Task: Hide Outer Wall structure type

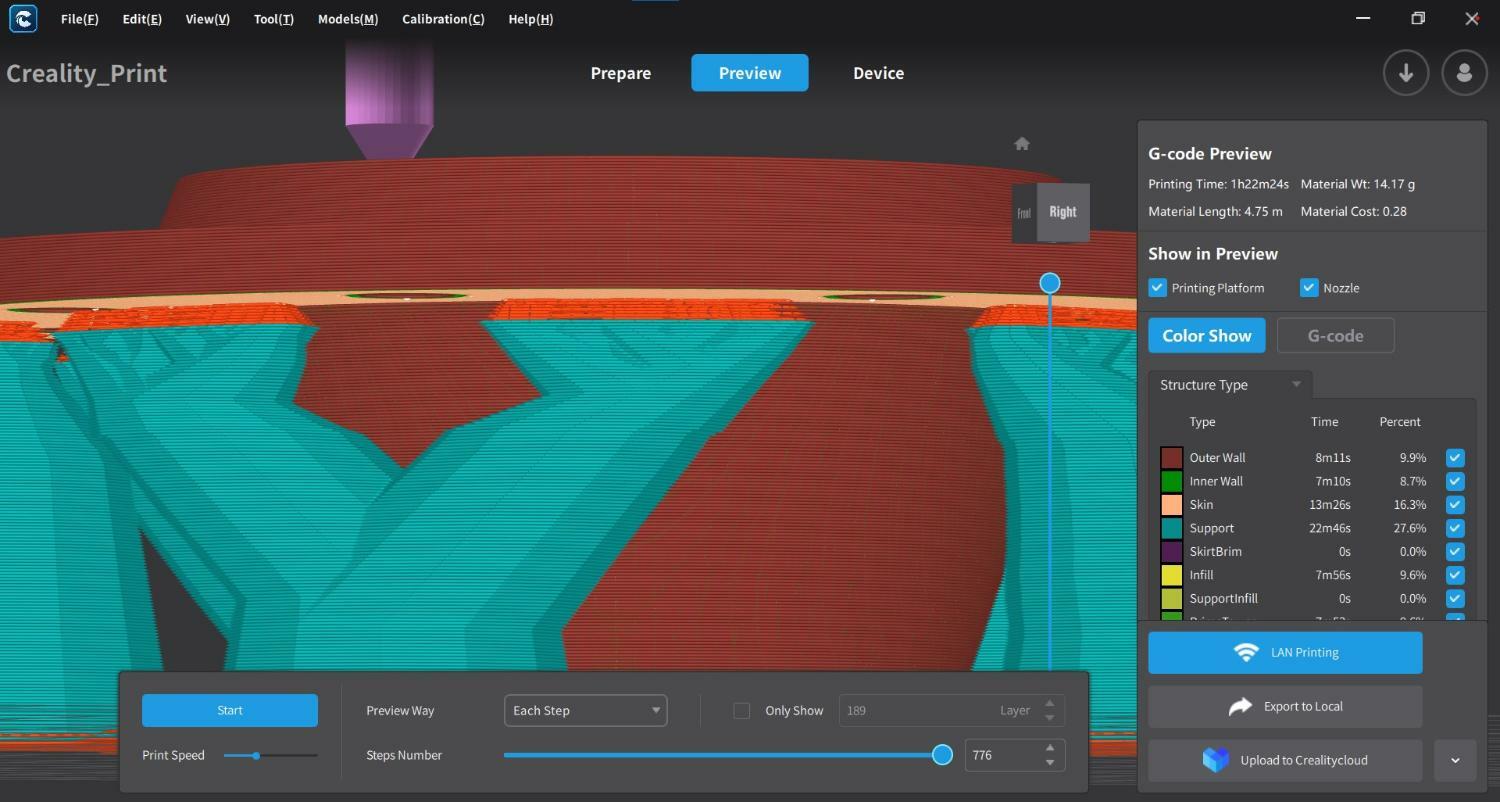Action: tap(1455, 458)
